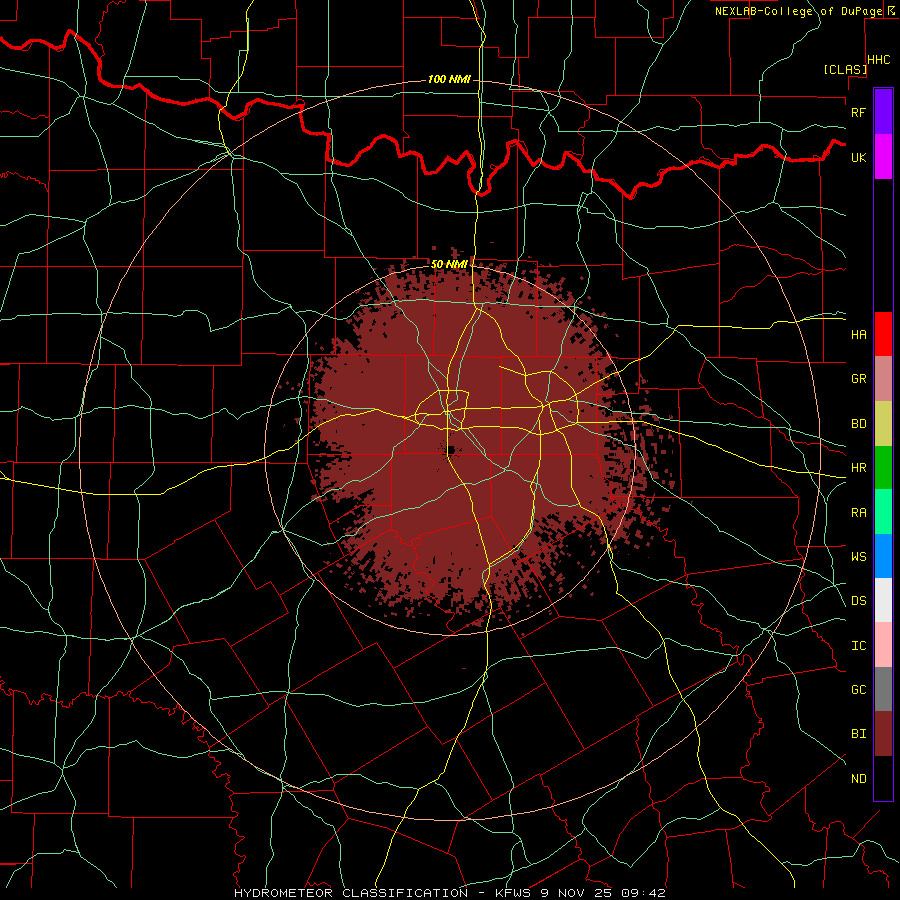Image resolution: width=900 pixels, height=900 pixels.
Task: Click the BD legend label
Action: pos(858,424)
